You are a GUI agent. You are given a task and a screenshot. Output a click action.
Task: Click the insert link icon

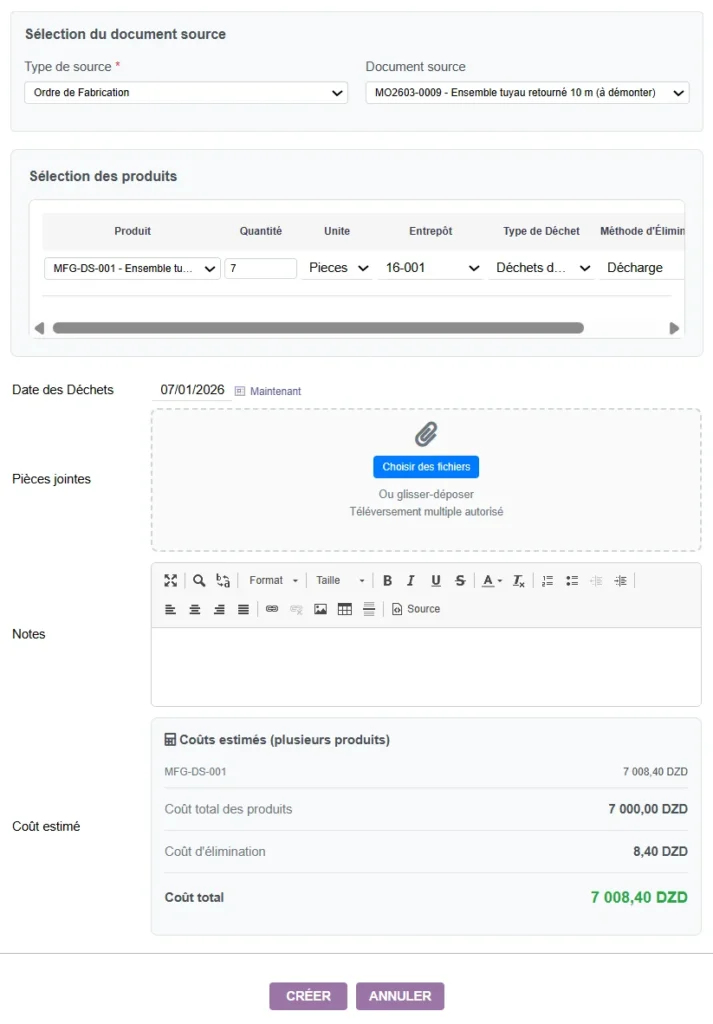(x=270, y=609)
